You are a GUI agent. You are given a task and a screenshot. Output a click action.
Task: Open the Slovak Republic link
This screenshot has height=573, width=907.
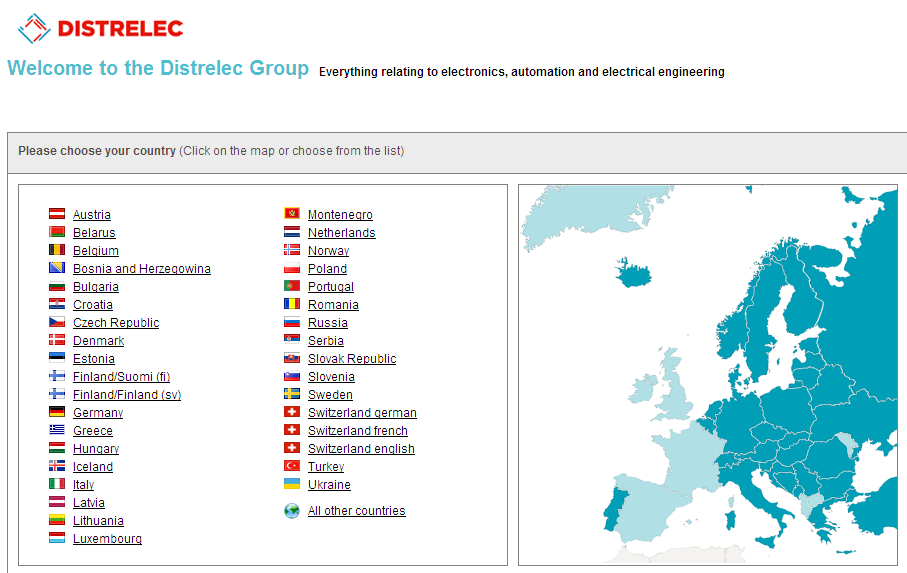coord(352,358)
